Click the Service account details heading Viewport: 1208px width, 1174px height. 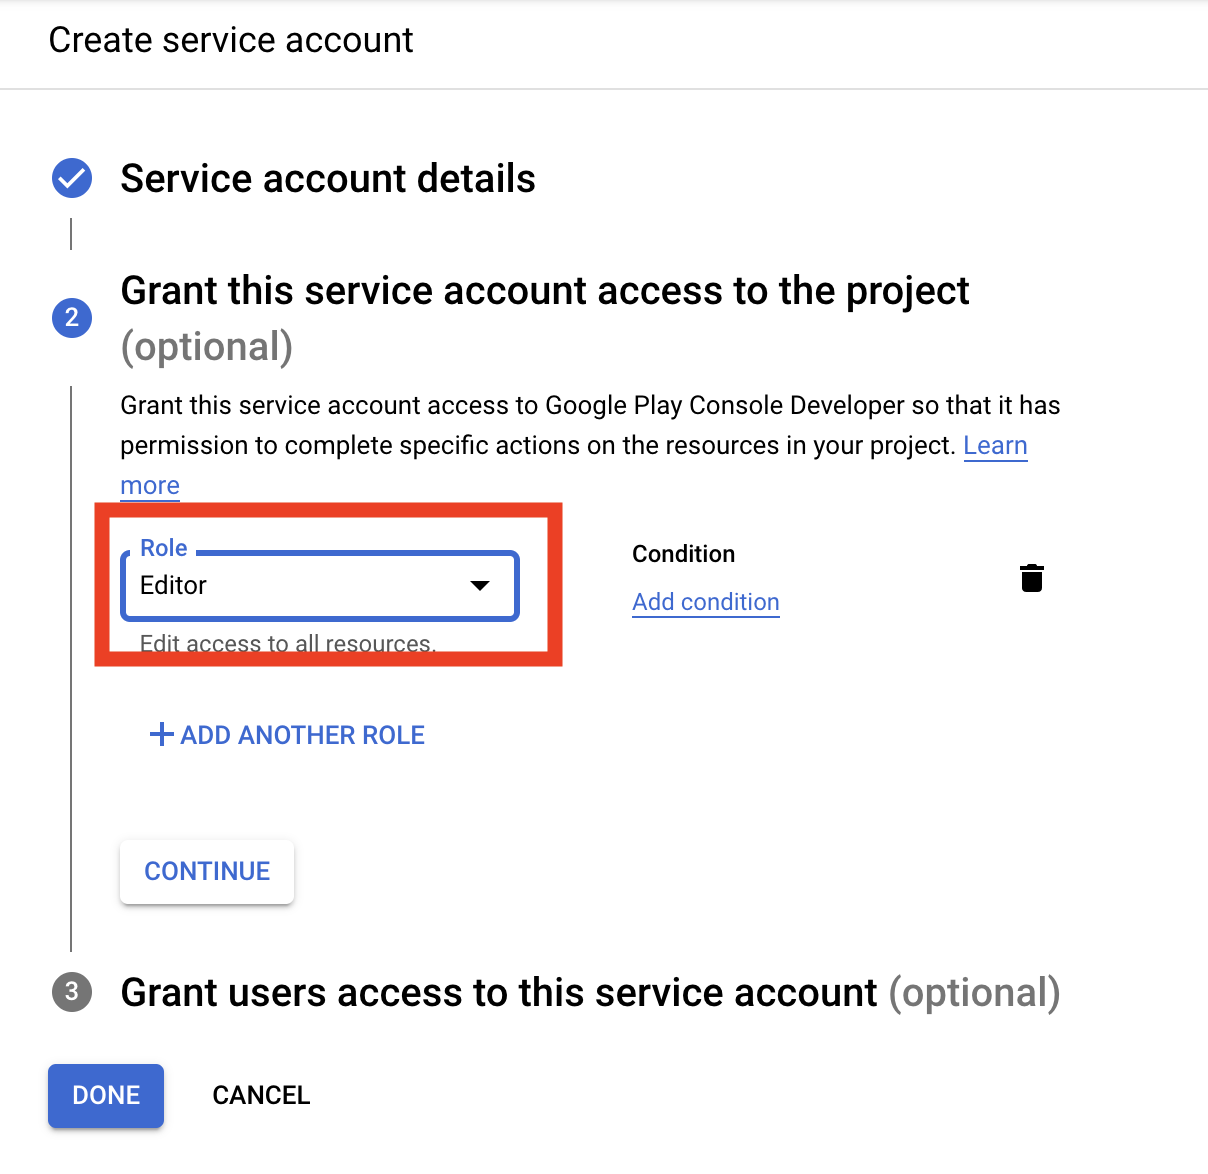(x=327, y=178)
